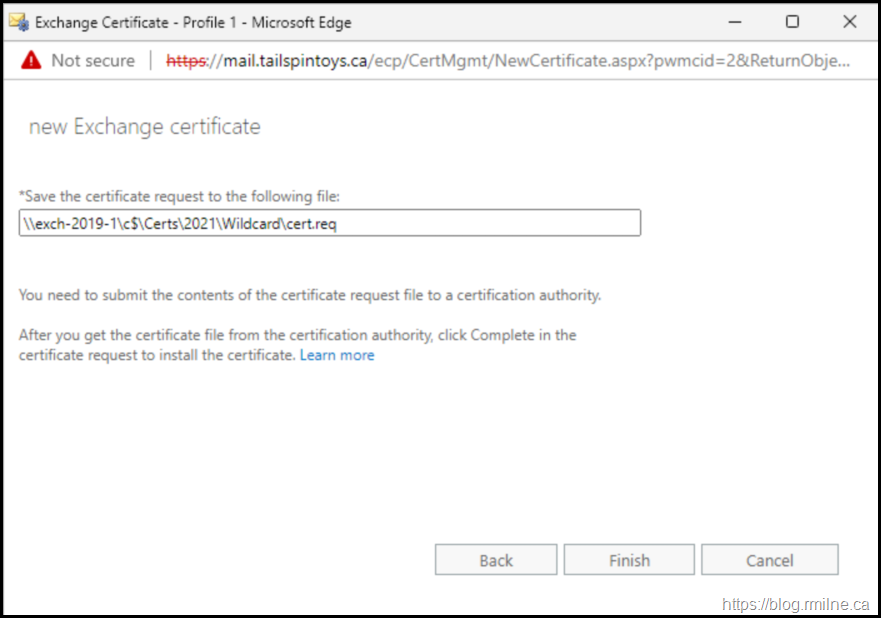Cancel the new certificate wizard
Screen dimensions: 881x618
pyautogui.click(x=769, y=560)
